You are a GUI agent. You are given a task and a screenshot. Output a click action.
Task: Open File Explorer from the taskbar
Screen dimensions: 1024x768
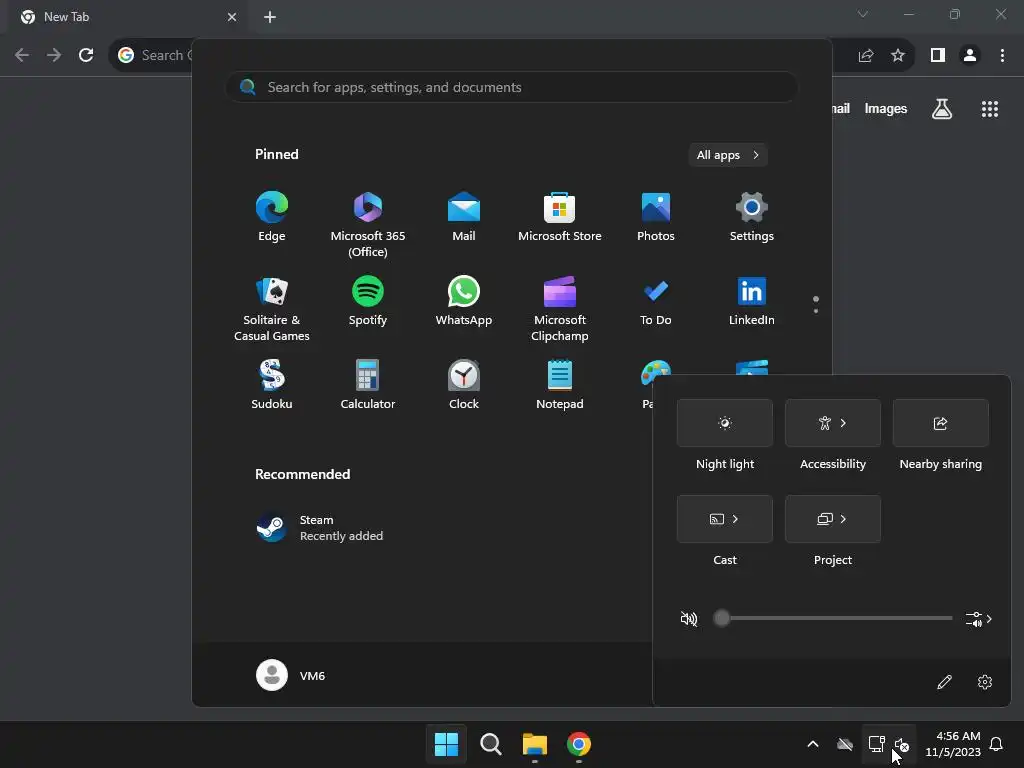pos(535,744)
